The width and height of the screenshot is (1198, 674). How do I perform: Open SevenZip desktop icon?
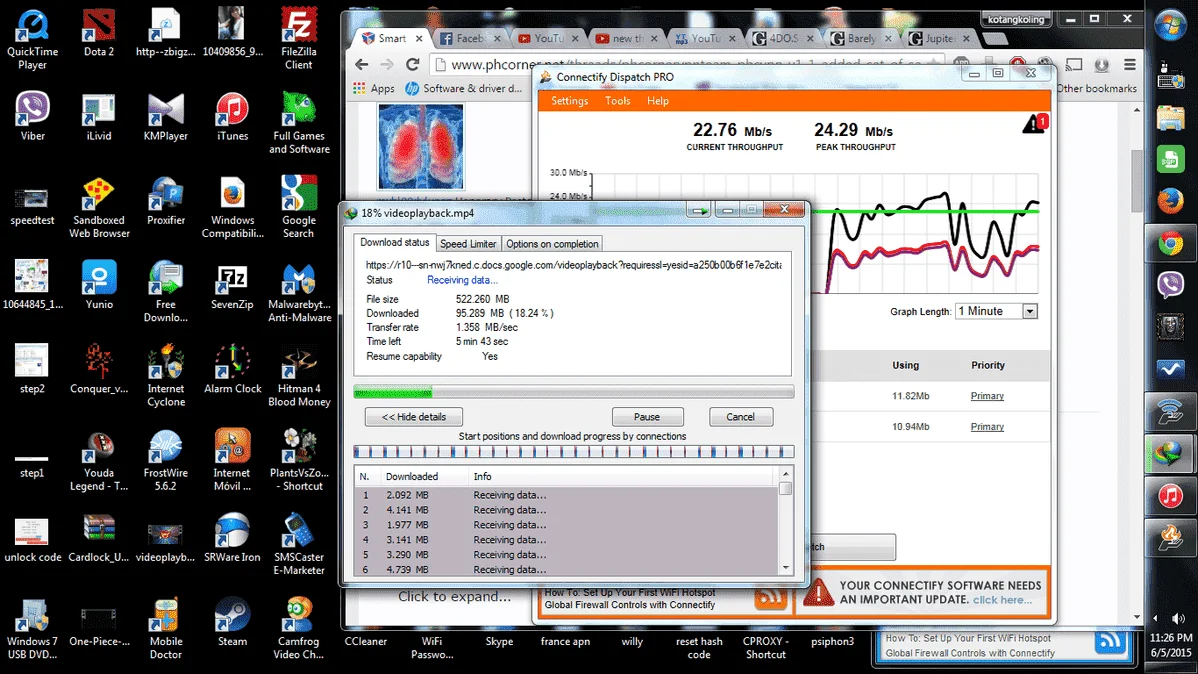click(x=232, y=286)
